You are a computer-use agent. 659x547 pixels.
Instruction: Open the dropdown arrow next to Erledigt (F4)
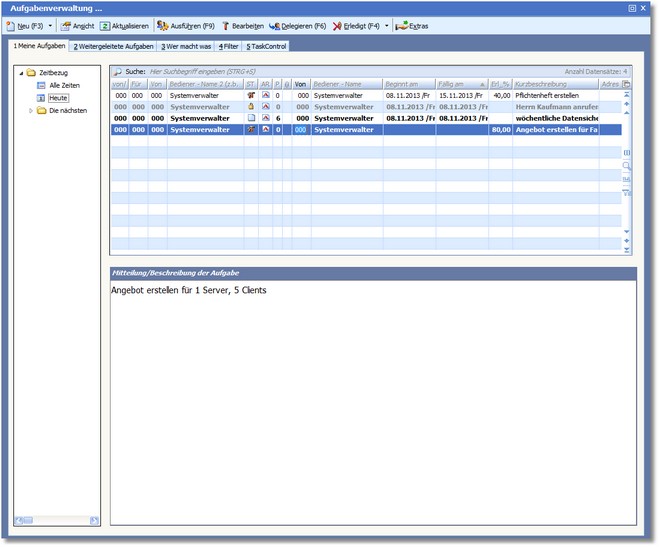point(386,26)
